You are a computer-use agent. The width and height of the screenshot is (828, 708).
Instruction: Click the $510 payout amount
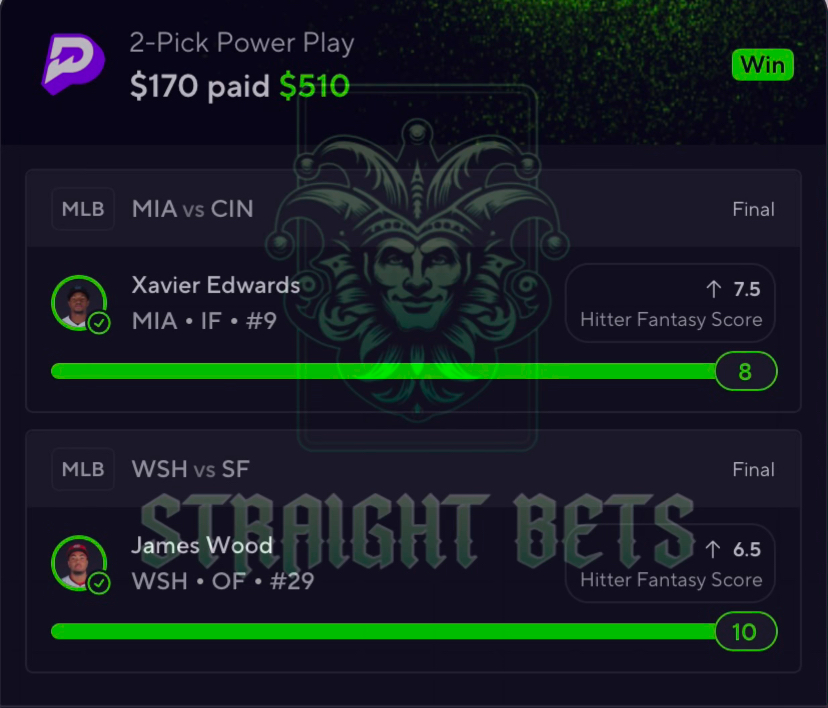point(314,86)
